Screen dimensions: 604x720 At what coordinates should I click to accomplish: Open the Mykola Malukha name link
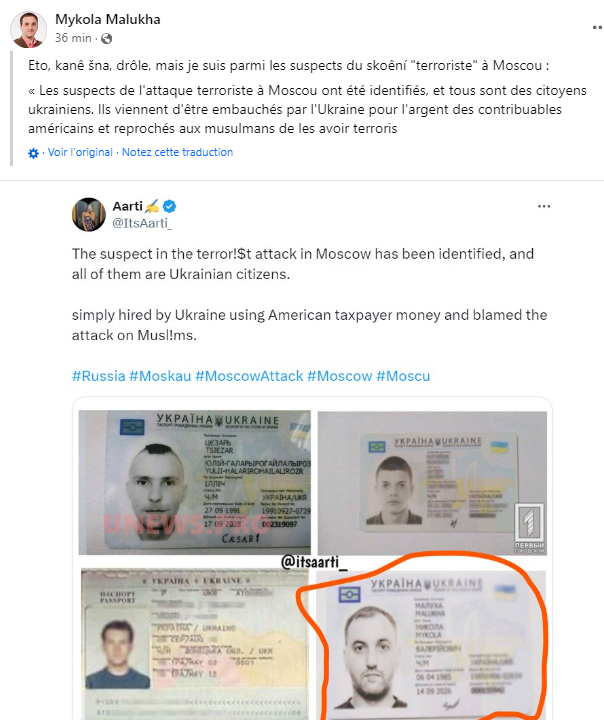click(x=107, y=19)
